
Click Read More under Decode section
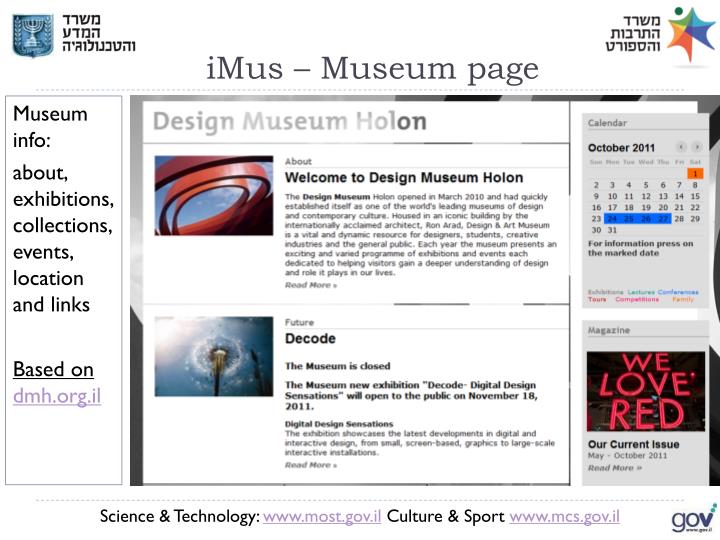click(311, 465)
